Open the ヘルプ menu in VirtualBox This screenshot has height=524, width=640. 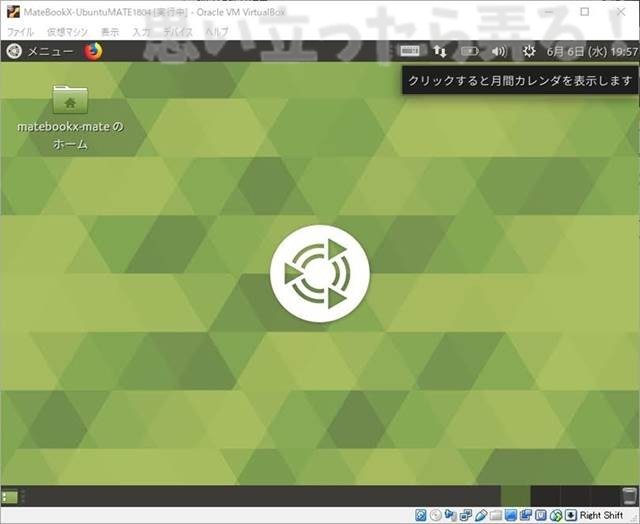[217, 32]
